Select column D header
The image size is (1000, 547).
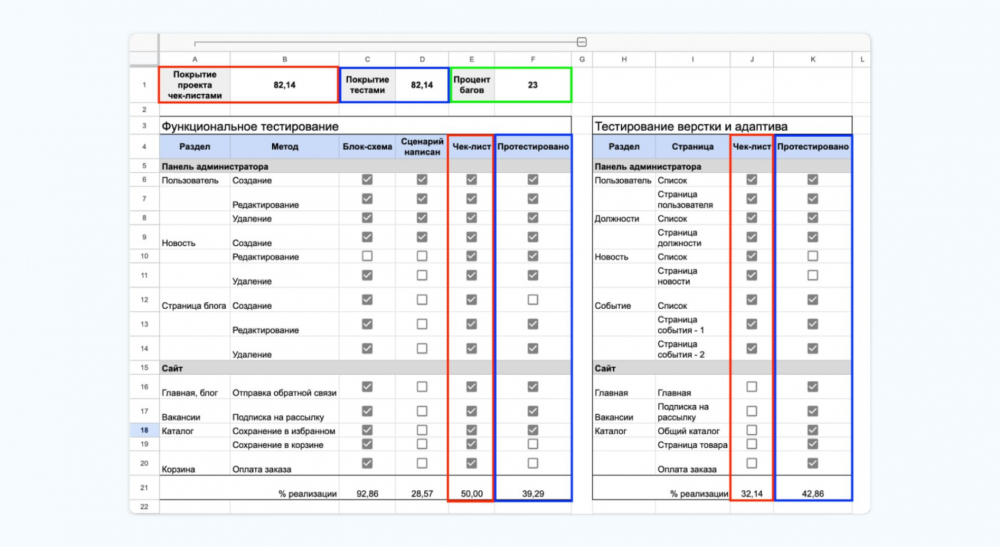click(x=422, y=59)
